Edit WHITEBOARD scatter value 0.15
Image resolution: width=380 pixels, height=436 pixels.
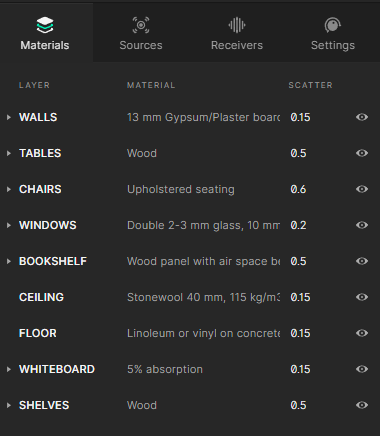tap(300, 369)
